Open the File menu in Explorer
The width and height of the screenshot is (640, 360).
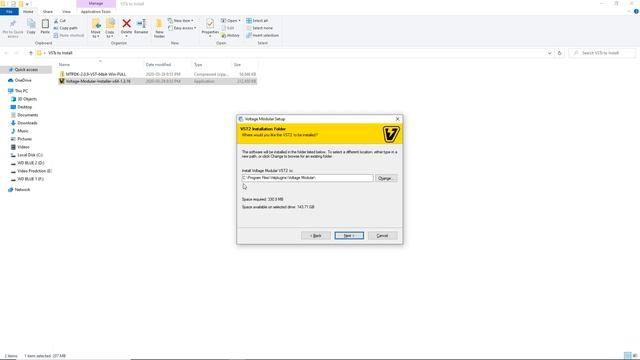tap(9, 11)
